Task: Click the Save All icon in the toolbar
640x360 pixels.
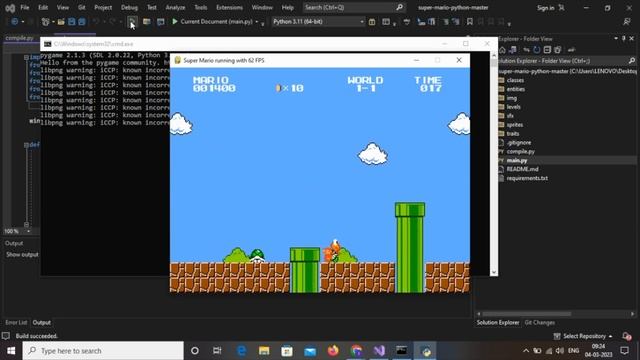Action: click(x=82, y=22)
